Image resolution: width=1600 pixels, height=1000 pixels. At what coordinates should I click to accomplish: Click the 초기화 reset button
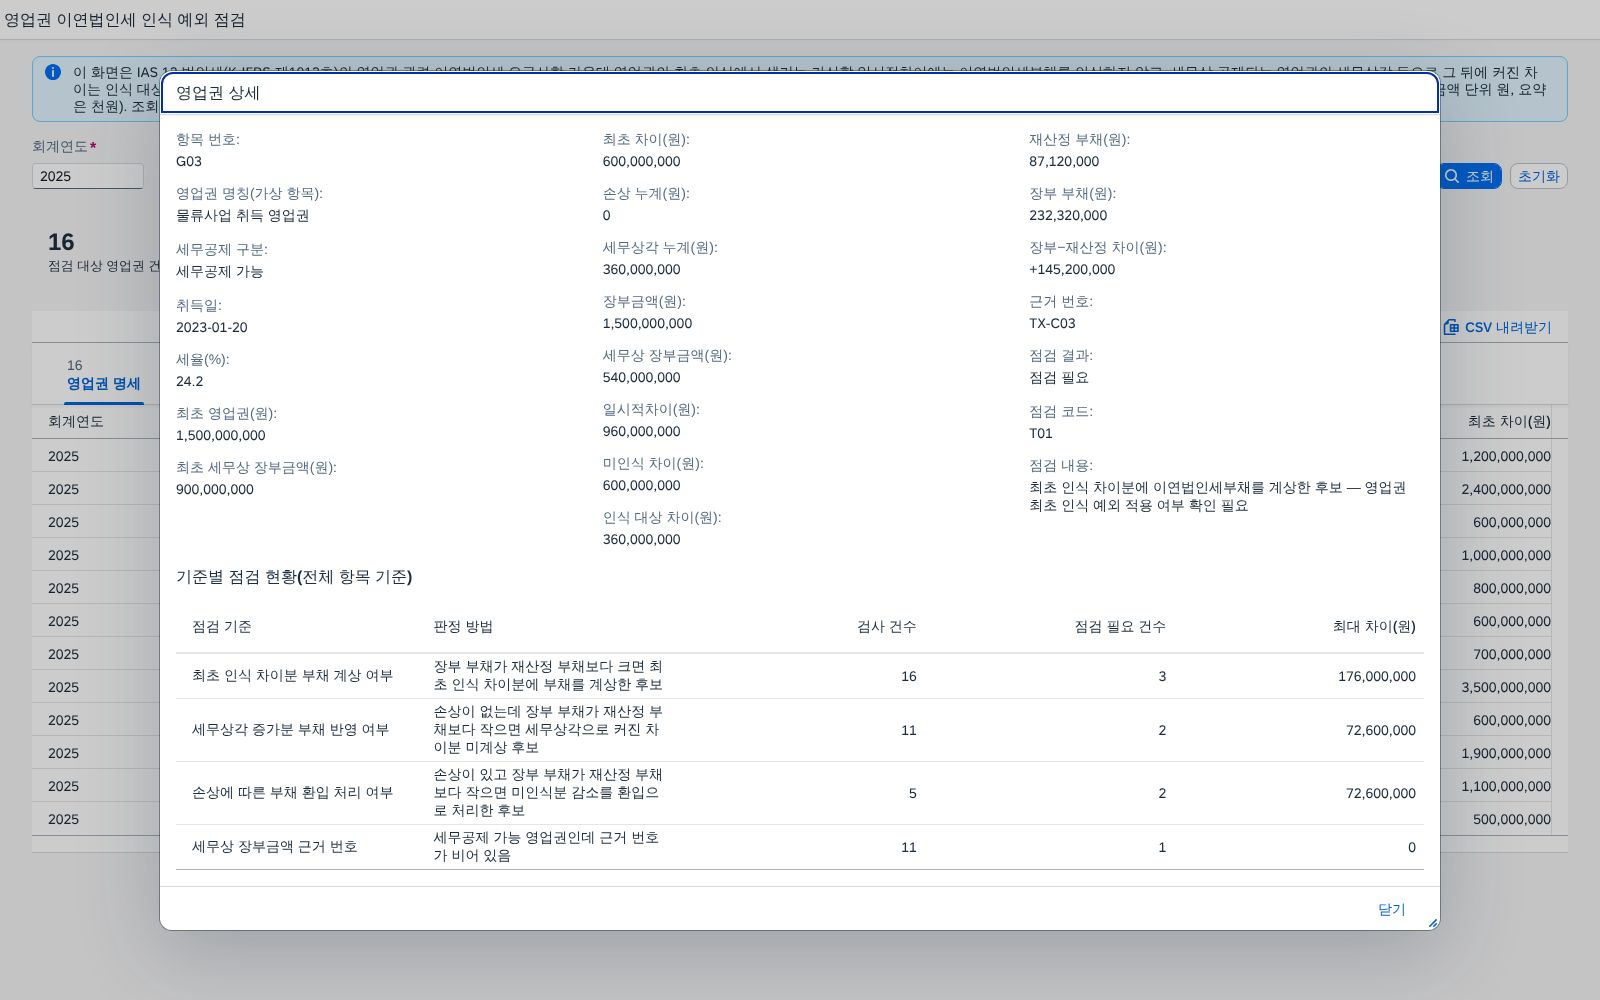click(1538, 176)
